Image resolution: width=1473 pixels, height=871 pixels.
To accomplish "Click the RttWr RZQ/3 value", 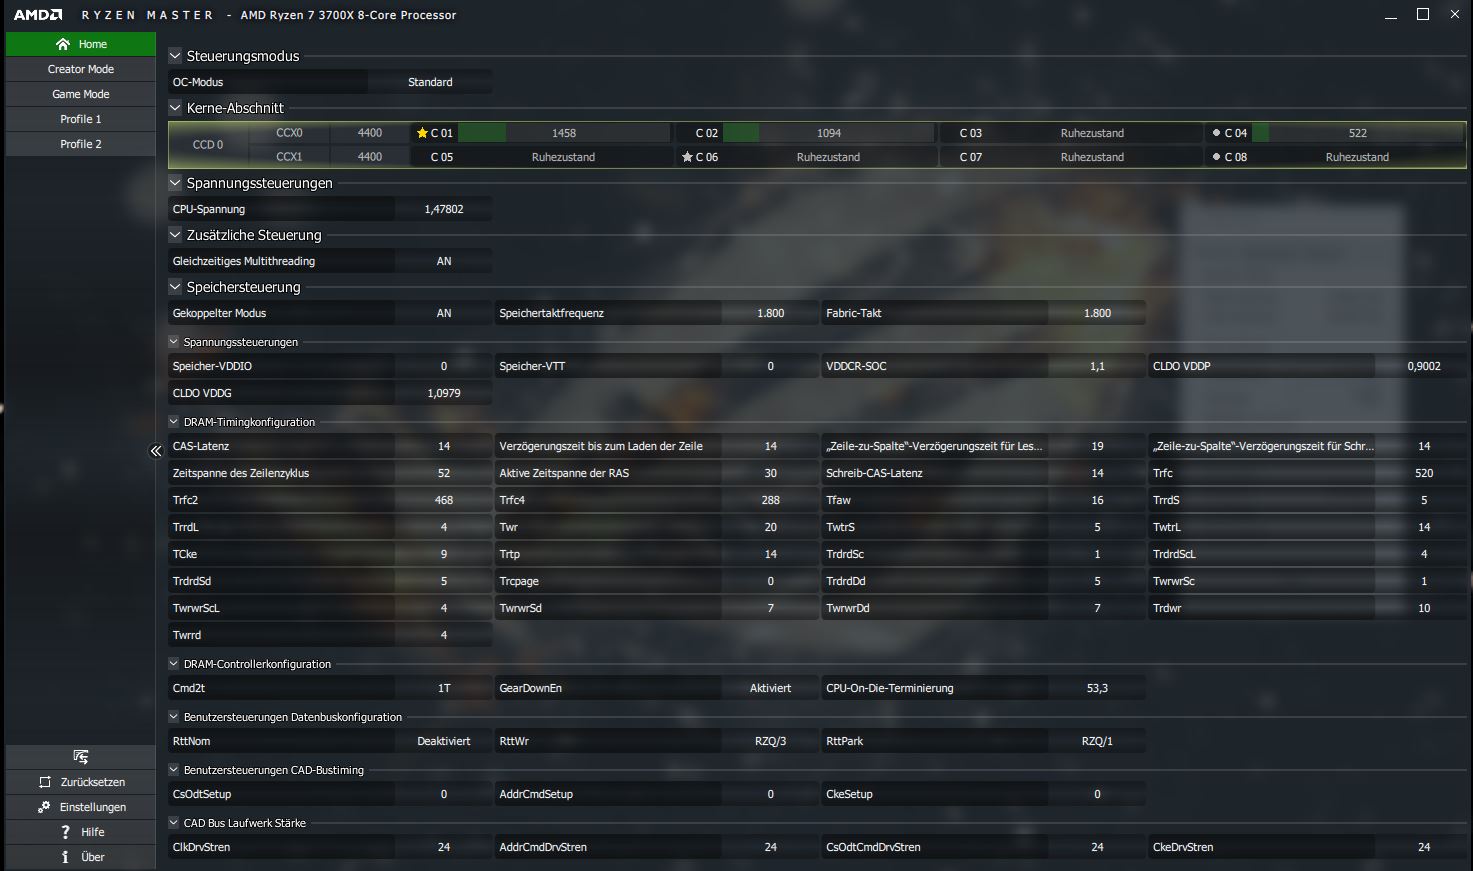I will (x=770, y=741).
